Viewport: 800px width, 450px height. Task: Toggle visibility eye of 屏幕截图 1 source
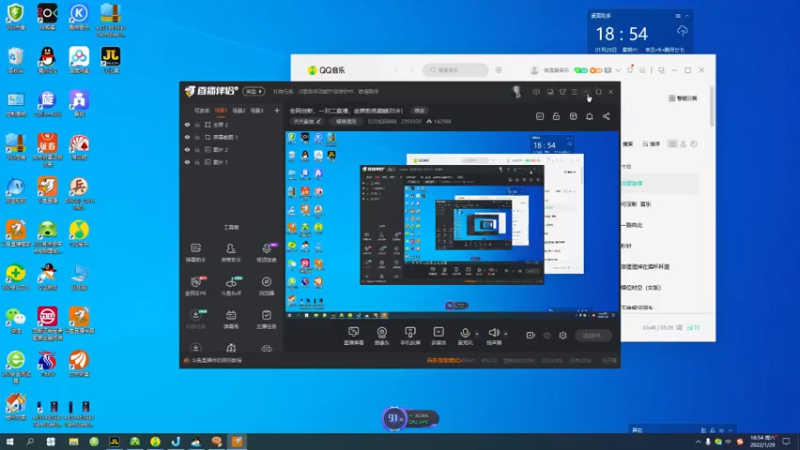click(187, 137)
